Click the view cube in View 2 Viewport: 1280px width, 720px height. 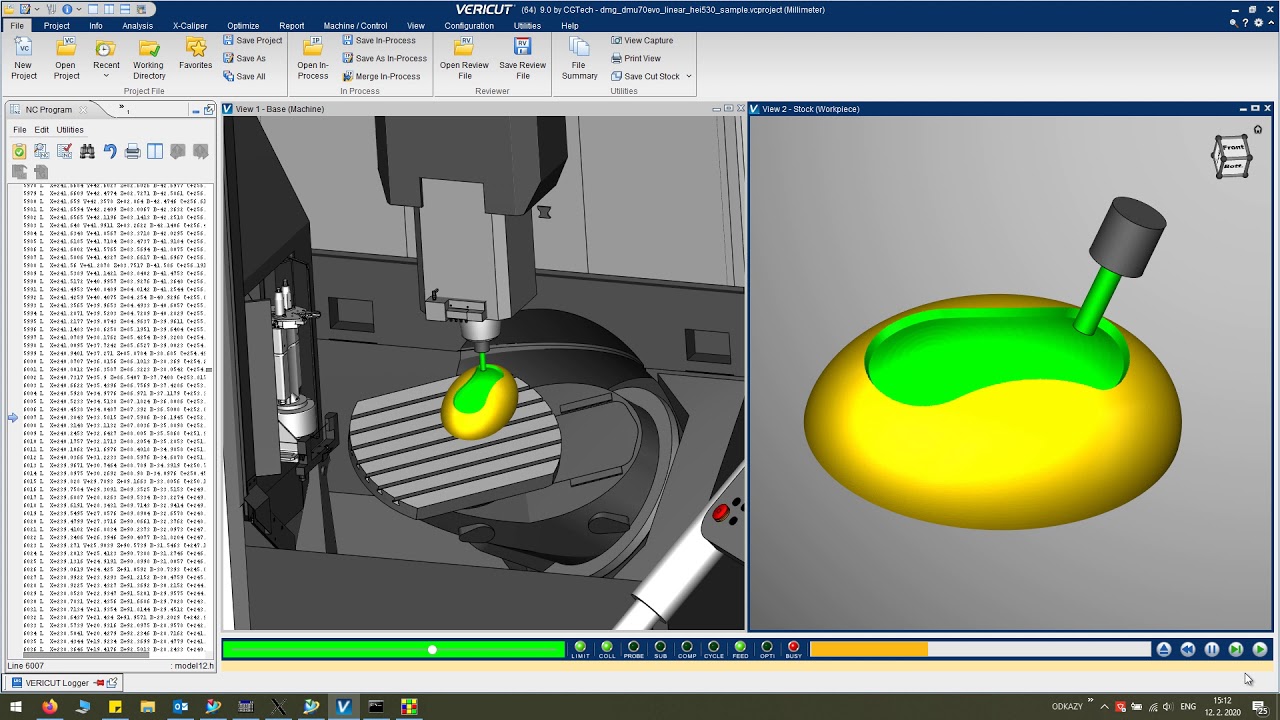pyautogui.click(x=1232, y=158)
